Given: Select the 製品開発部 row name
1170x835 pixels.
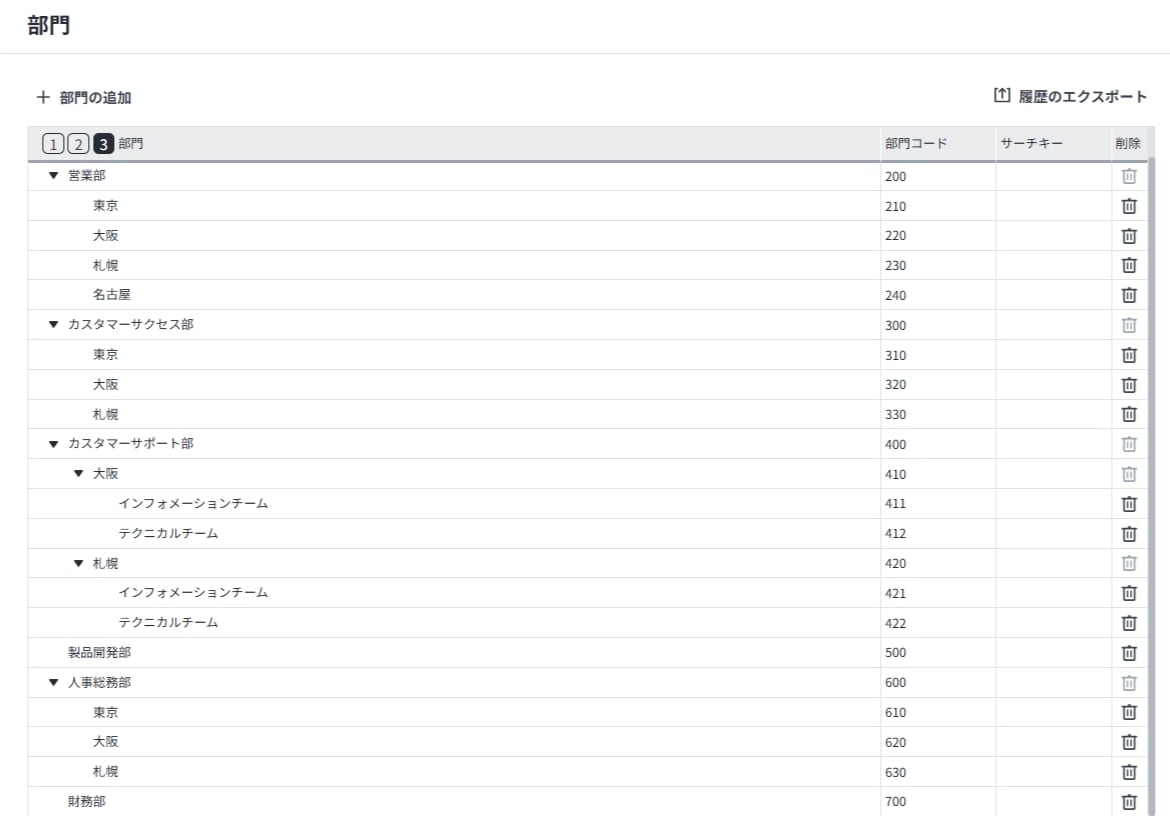Looking at the screenshot, I should click(99, 653).
